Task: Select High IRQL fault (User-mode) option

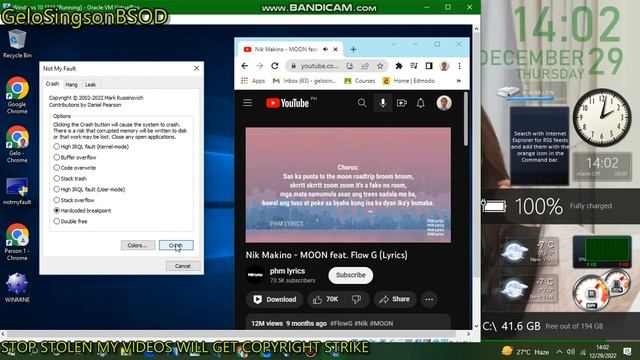Action: tap(89, 189)
